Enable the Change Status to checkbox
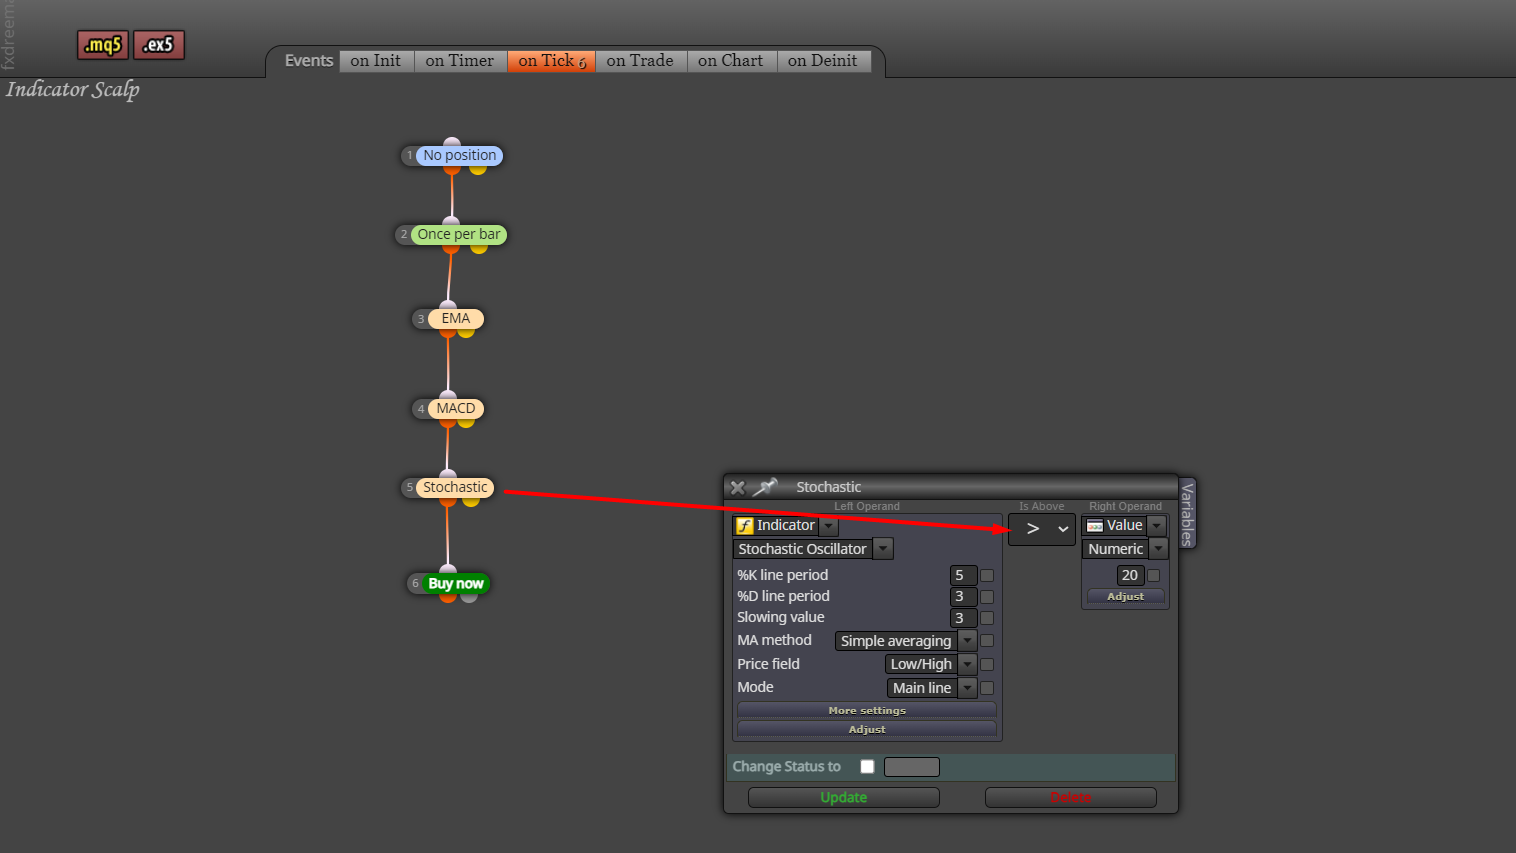This screenshot has height=853, width=1516. tap(867, 767)
